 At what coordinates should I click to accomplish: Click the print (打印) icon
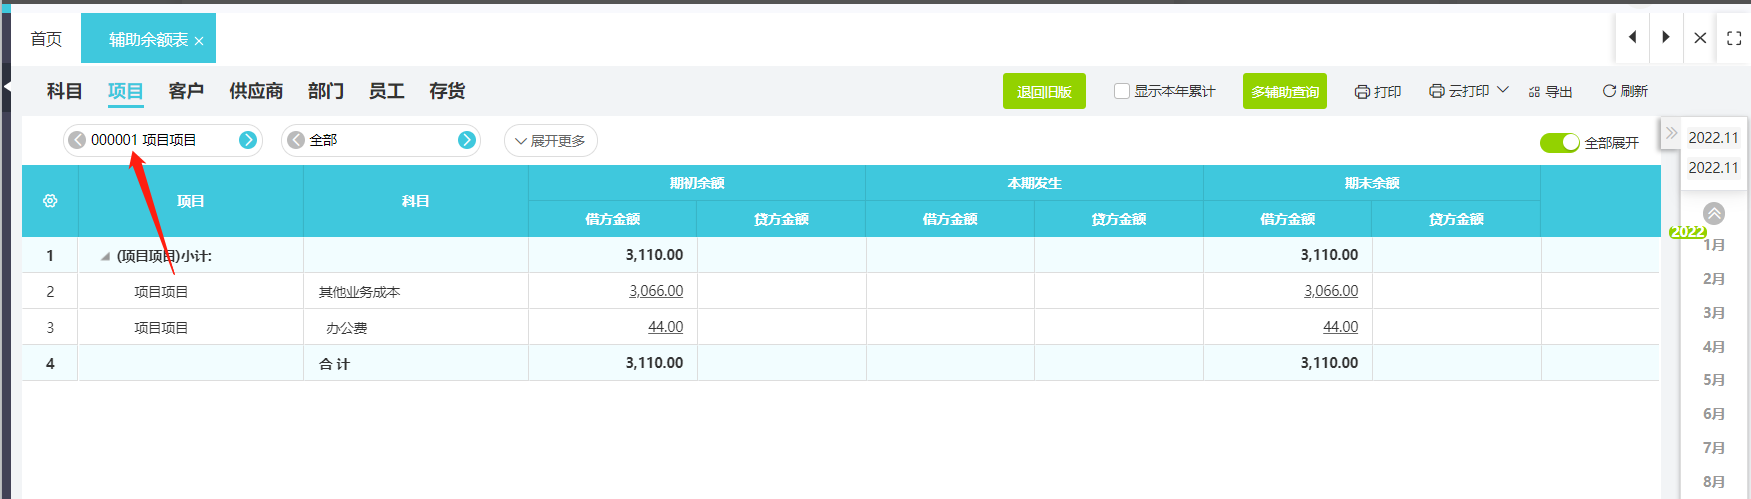click(1362, 92)
